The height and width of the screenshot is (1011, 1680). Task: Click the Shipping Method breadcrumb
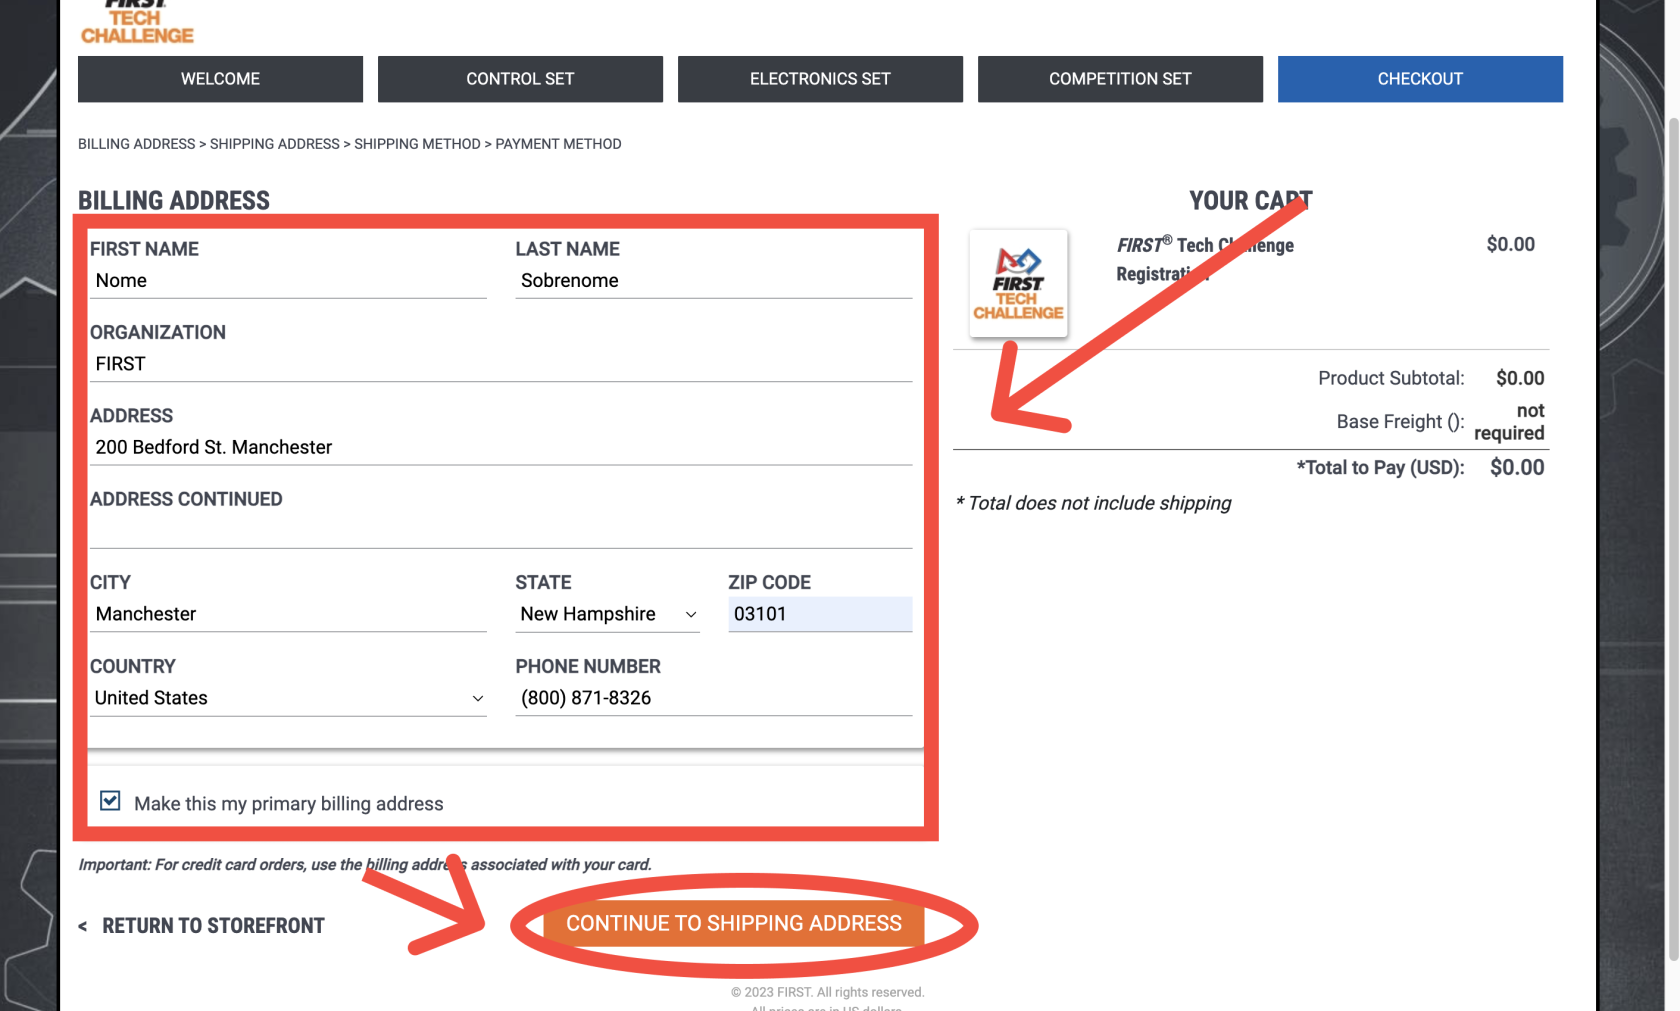(417, 144)
